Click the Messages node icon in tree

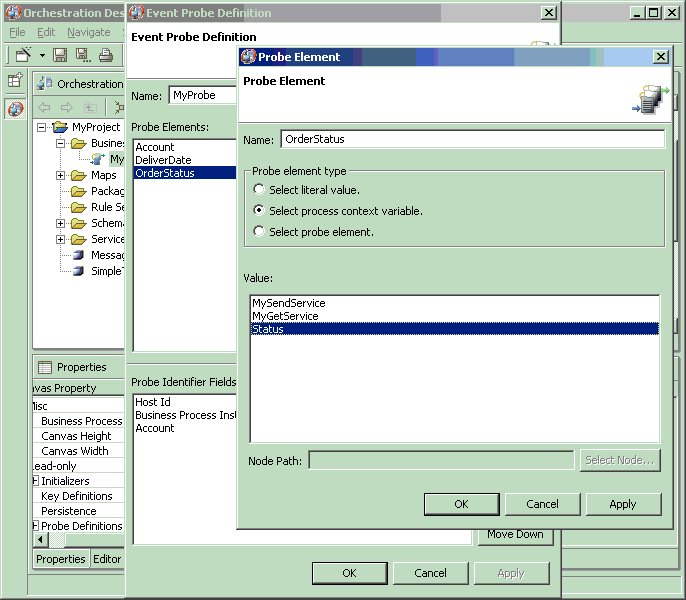coord(78,255)
